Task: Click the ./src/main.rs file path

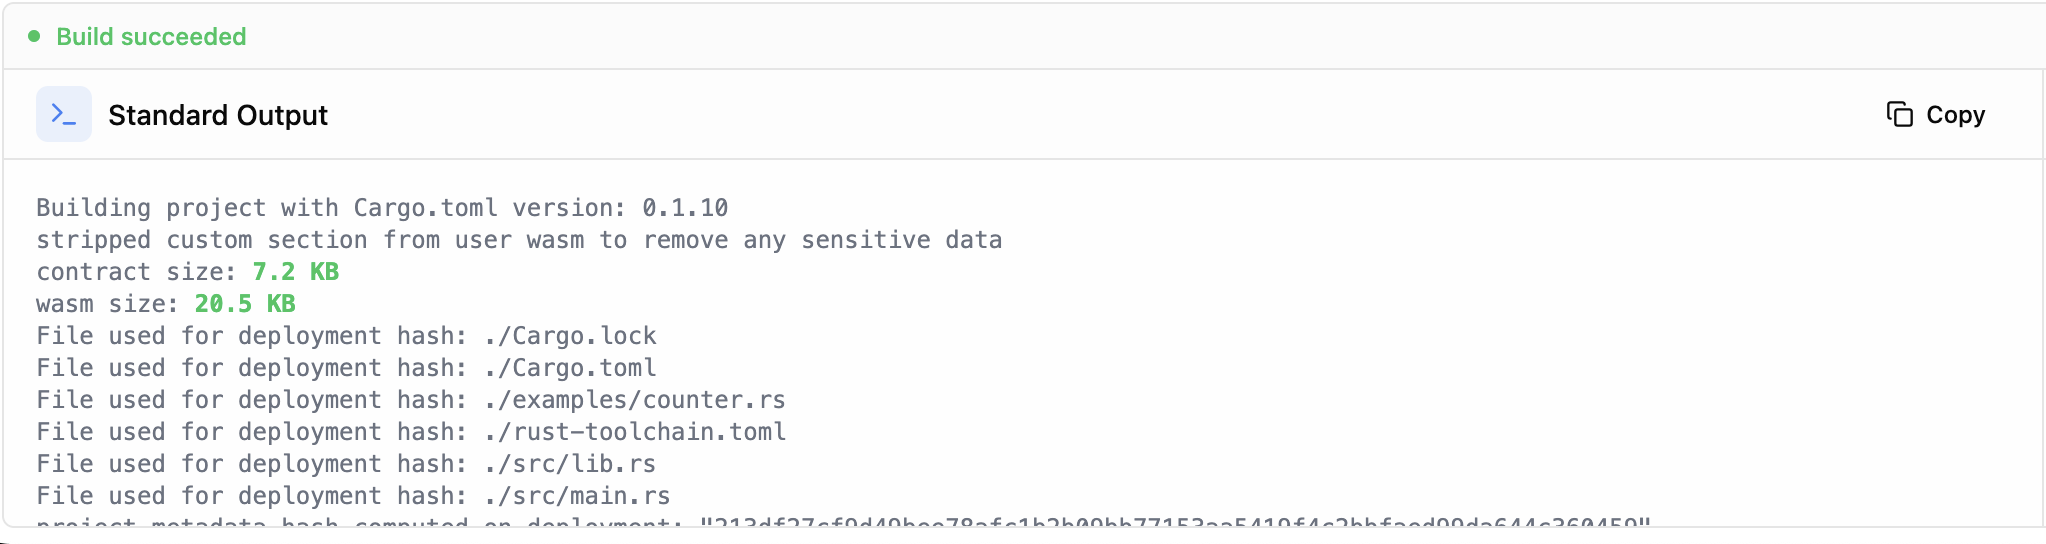Action: point(576,496)
